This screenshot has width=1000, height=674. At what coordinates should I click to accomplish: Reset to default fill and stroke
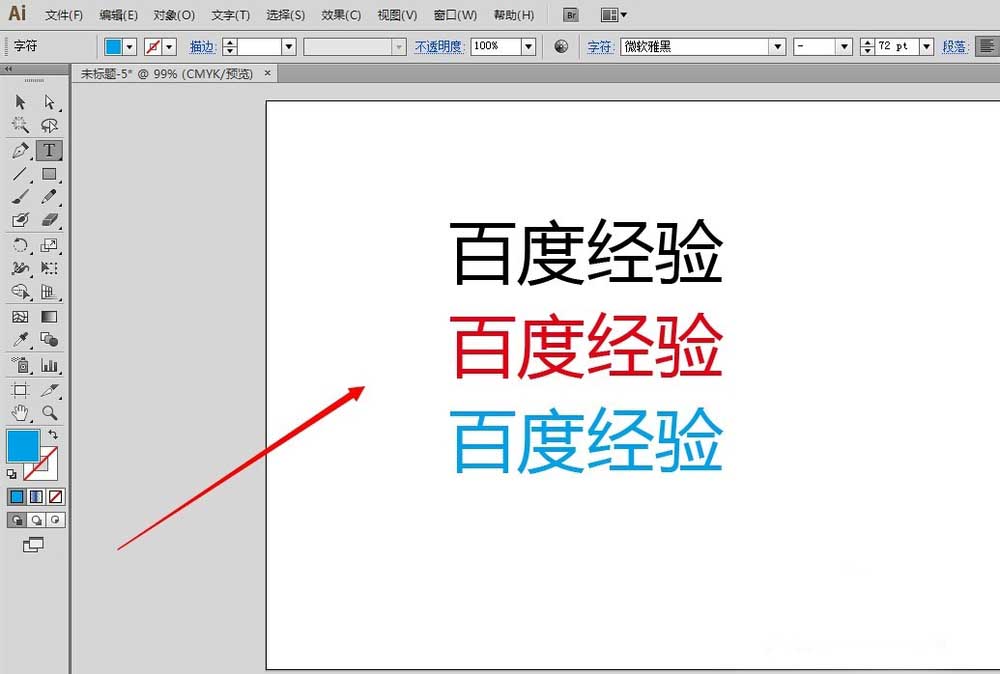pos(11,474)
